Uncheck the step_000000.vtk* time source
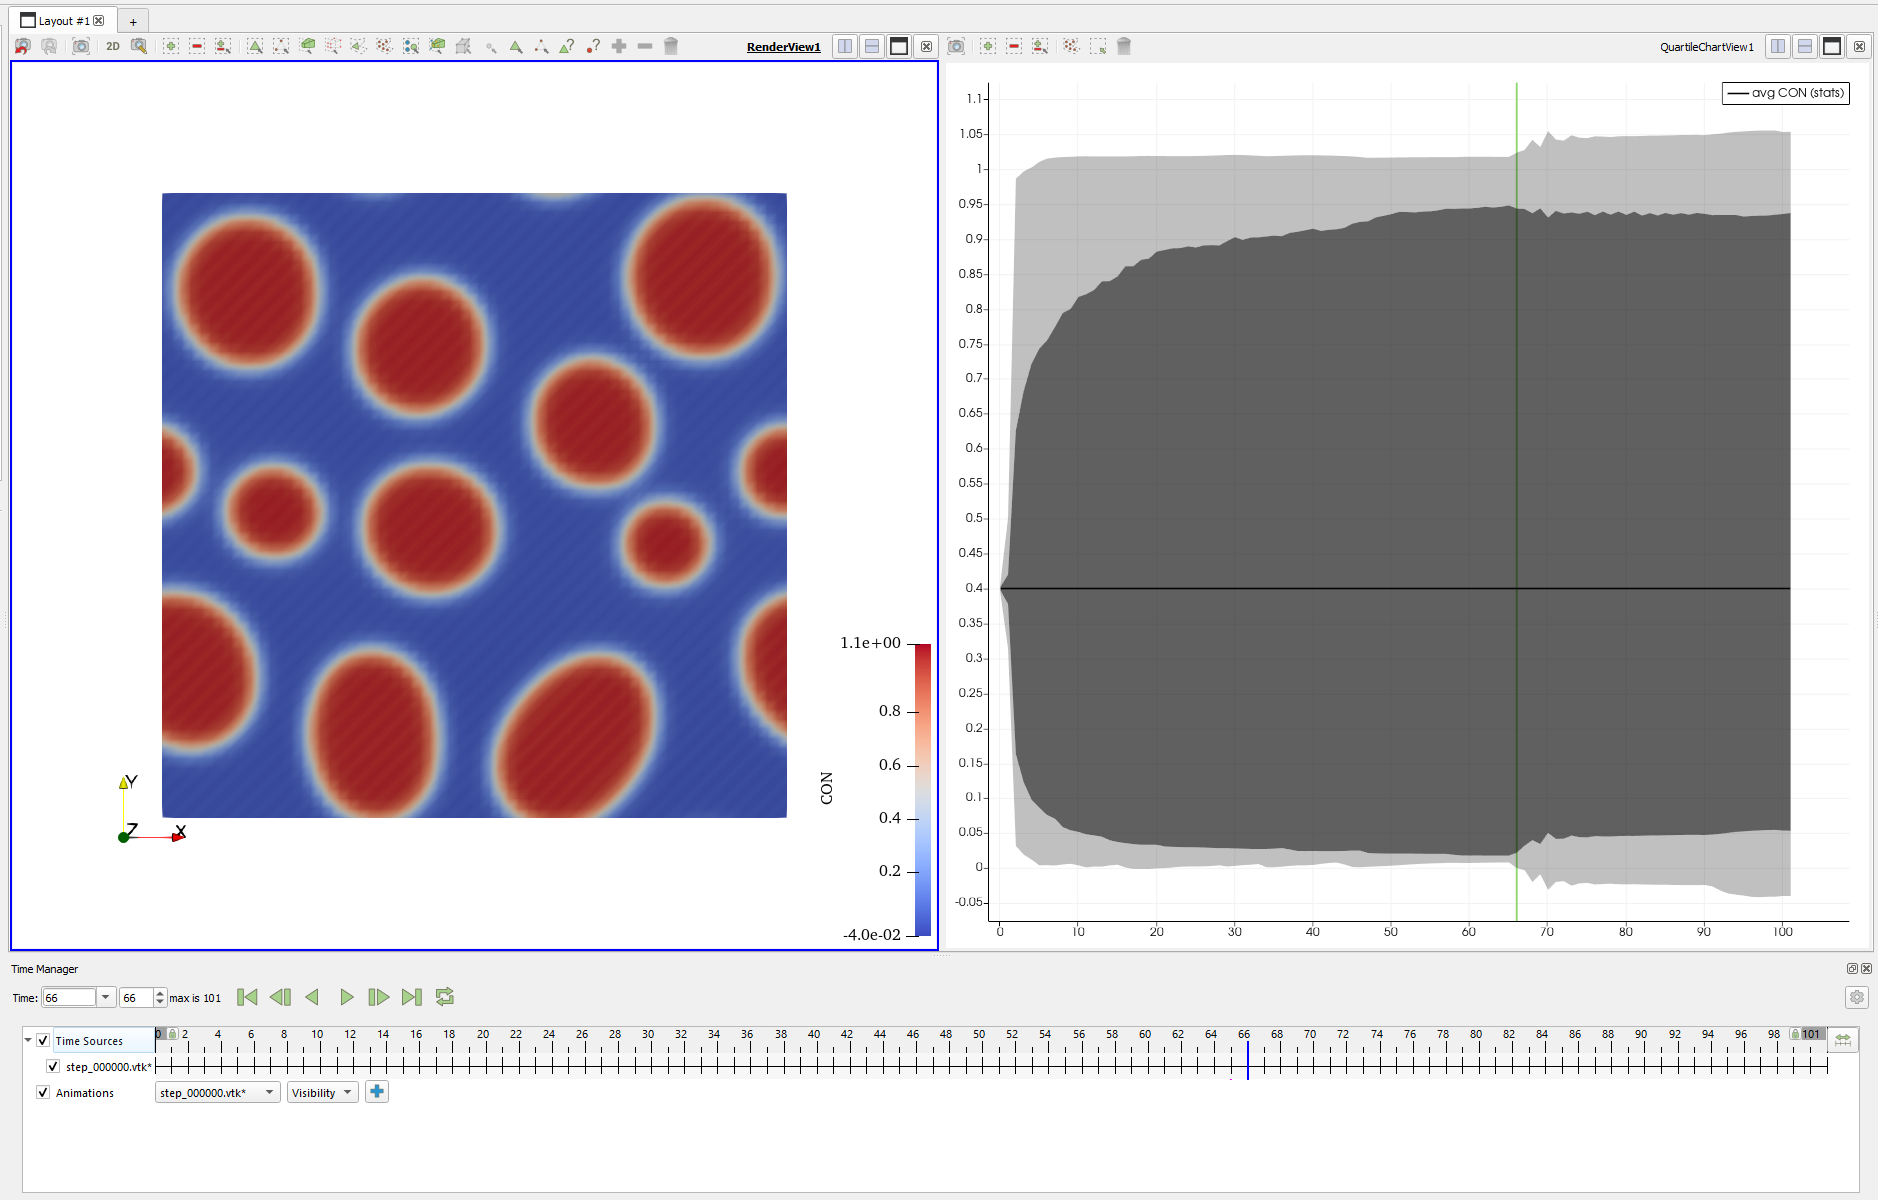Viewport: 1878px width, 1200px height. click(53, 1066)
